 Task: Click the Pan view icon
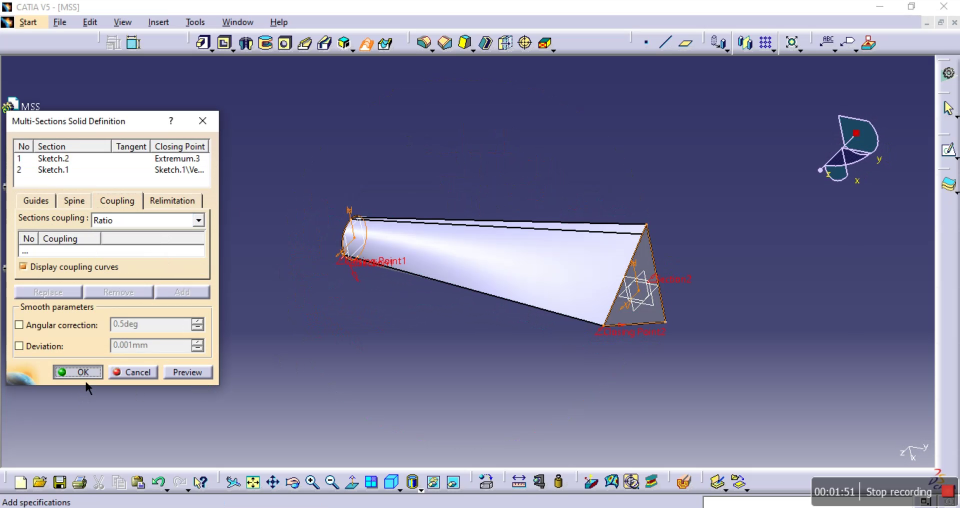(x=272, y=482)
